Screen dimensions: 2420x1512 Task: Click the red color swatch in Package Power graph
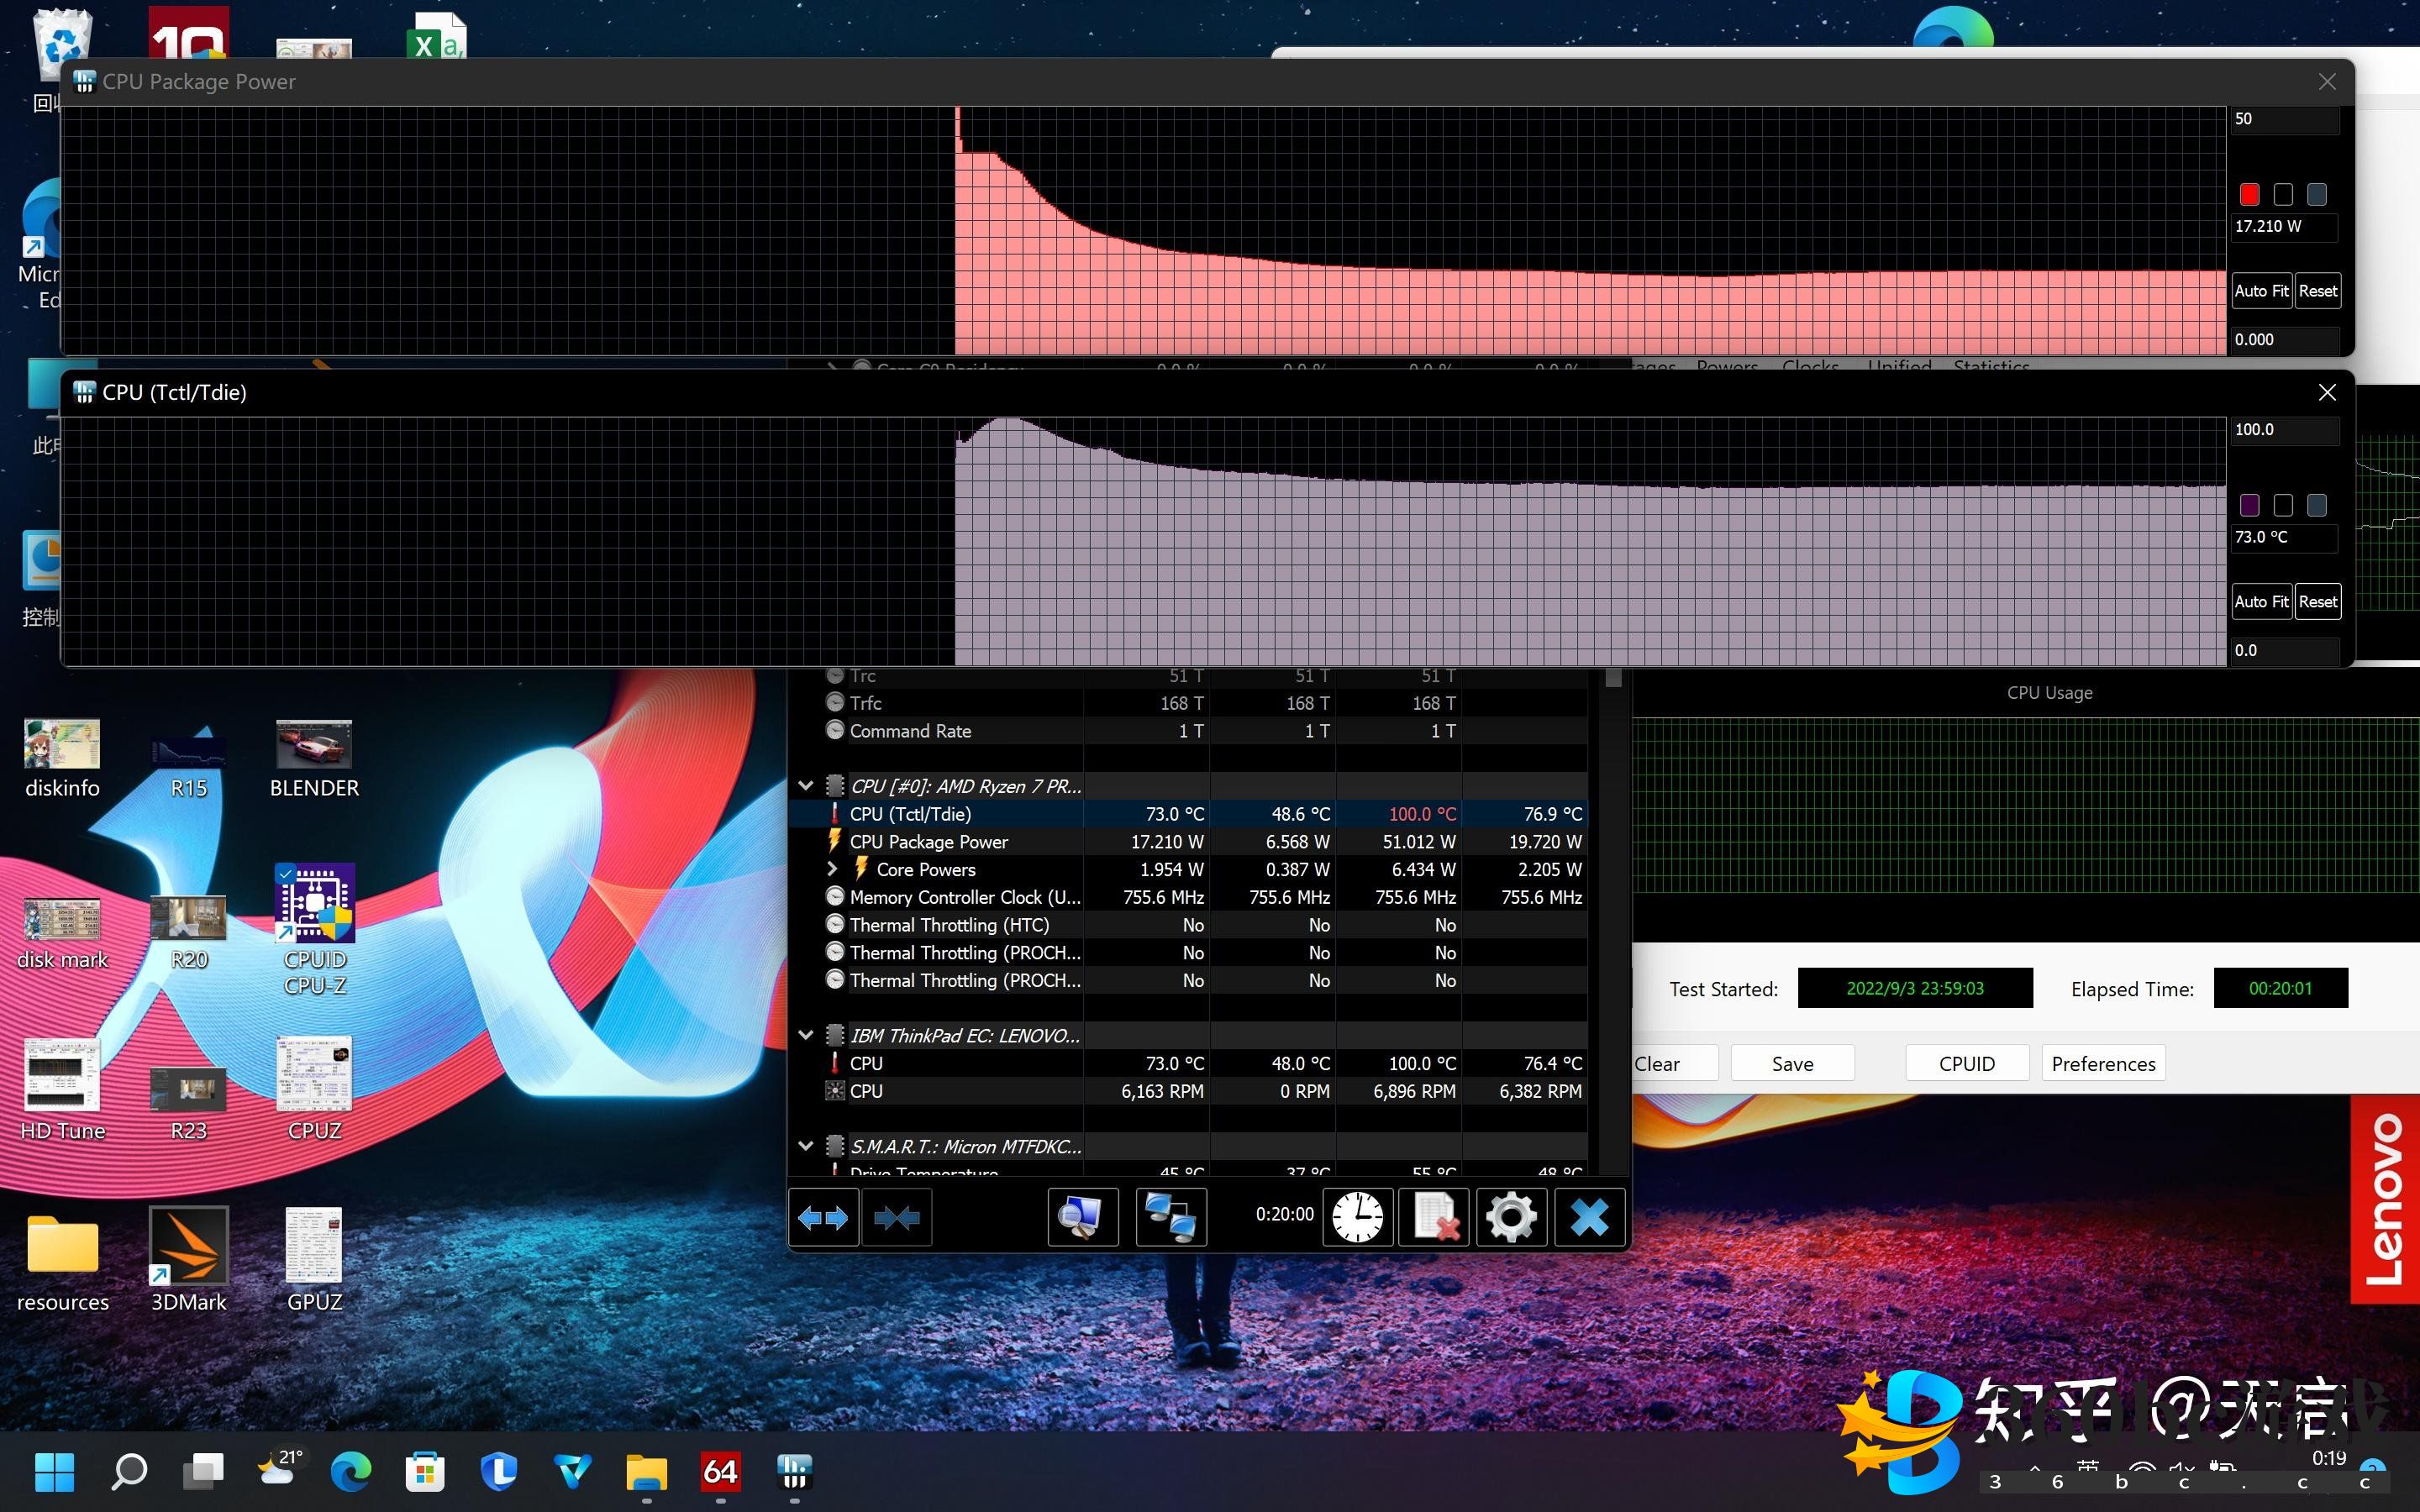click(x=2249, y=195)
